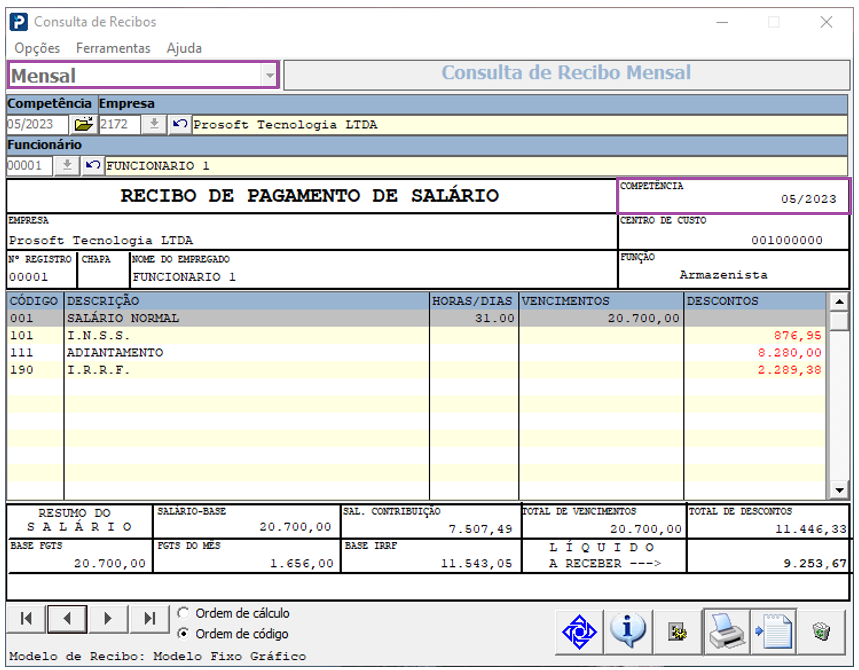Print the receipt using the printer icon

pos(726,632)
